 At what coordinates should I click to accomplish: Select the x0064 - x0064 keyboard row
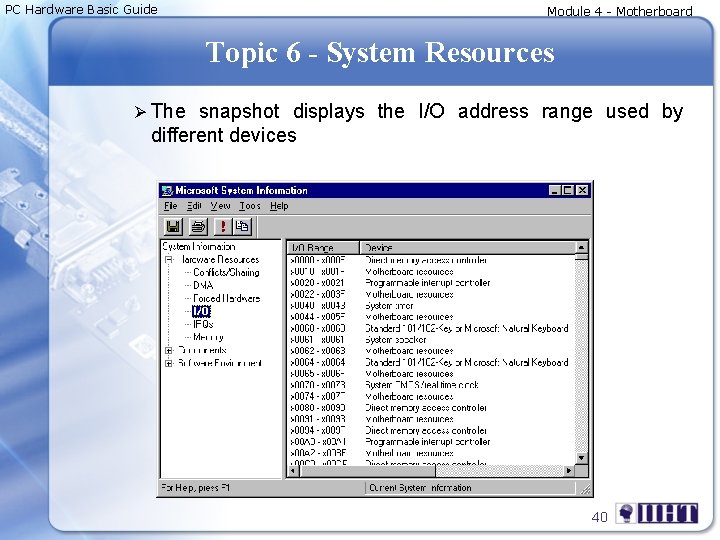(431, 362)
